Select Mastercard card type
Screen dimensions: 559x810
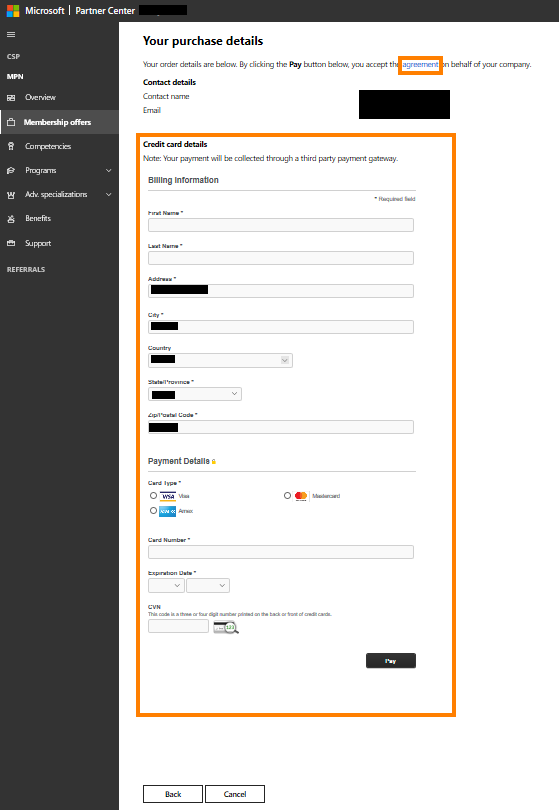(x=287, y=495)
